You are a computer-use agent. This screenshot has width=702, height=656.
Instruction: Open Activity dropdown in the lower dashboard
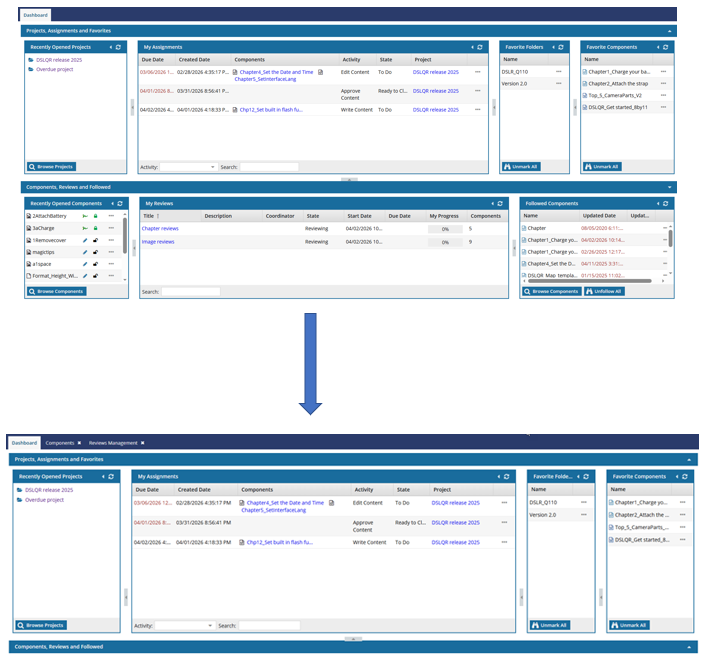pyautogui.click(x=184, y=625)
